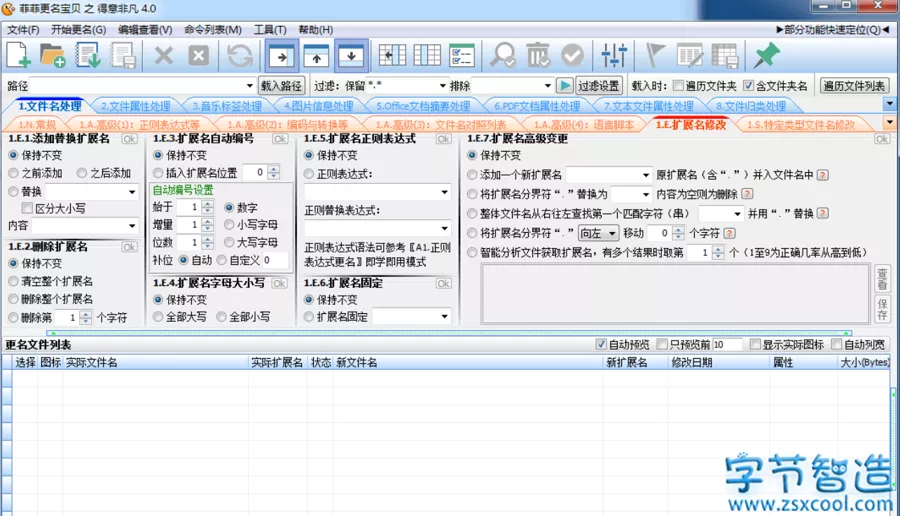
Task: Open the 替换 combo box dropdown
Action: click(132, 192)
